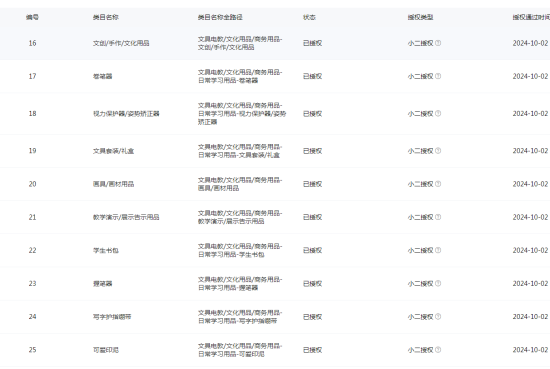Click the question-mark icon in row 20

point(438,184)
